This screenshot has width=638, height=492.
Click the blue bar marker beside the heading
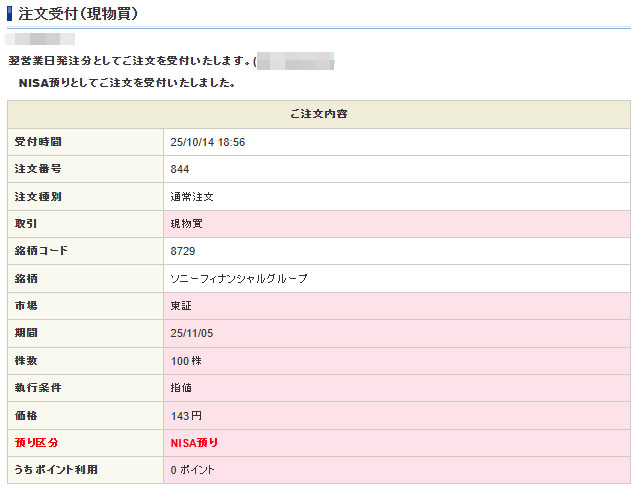coord(10,14)
